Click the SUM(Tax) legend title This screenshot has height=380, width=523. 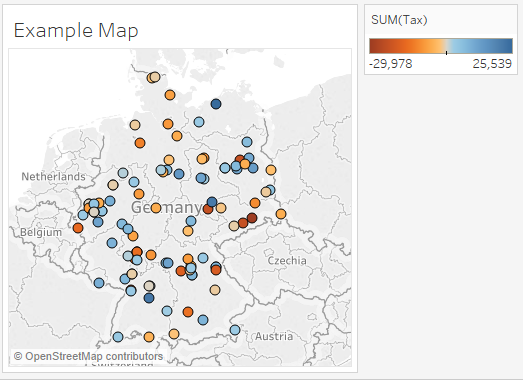[399, 20]
